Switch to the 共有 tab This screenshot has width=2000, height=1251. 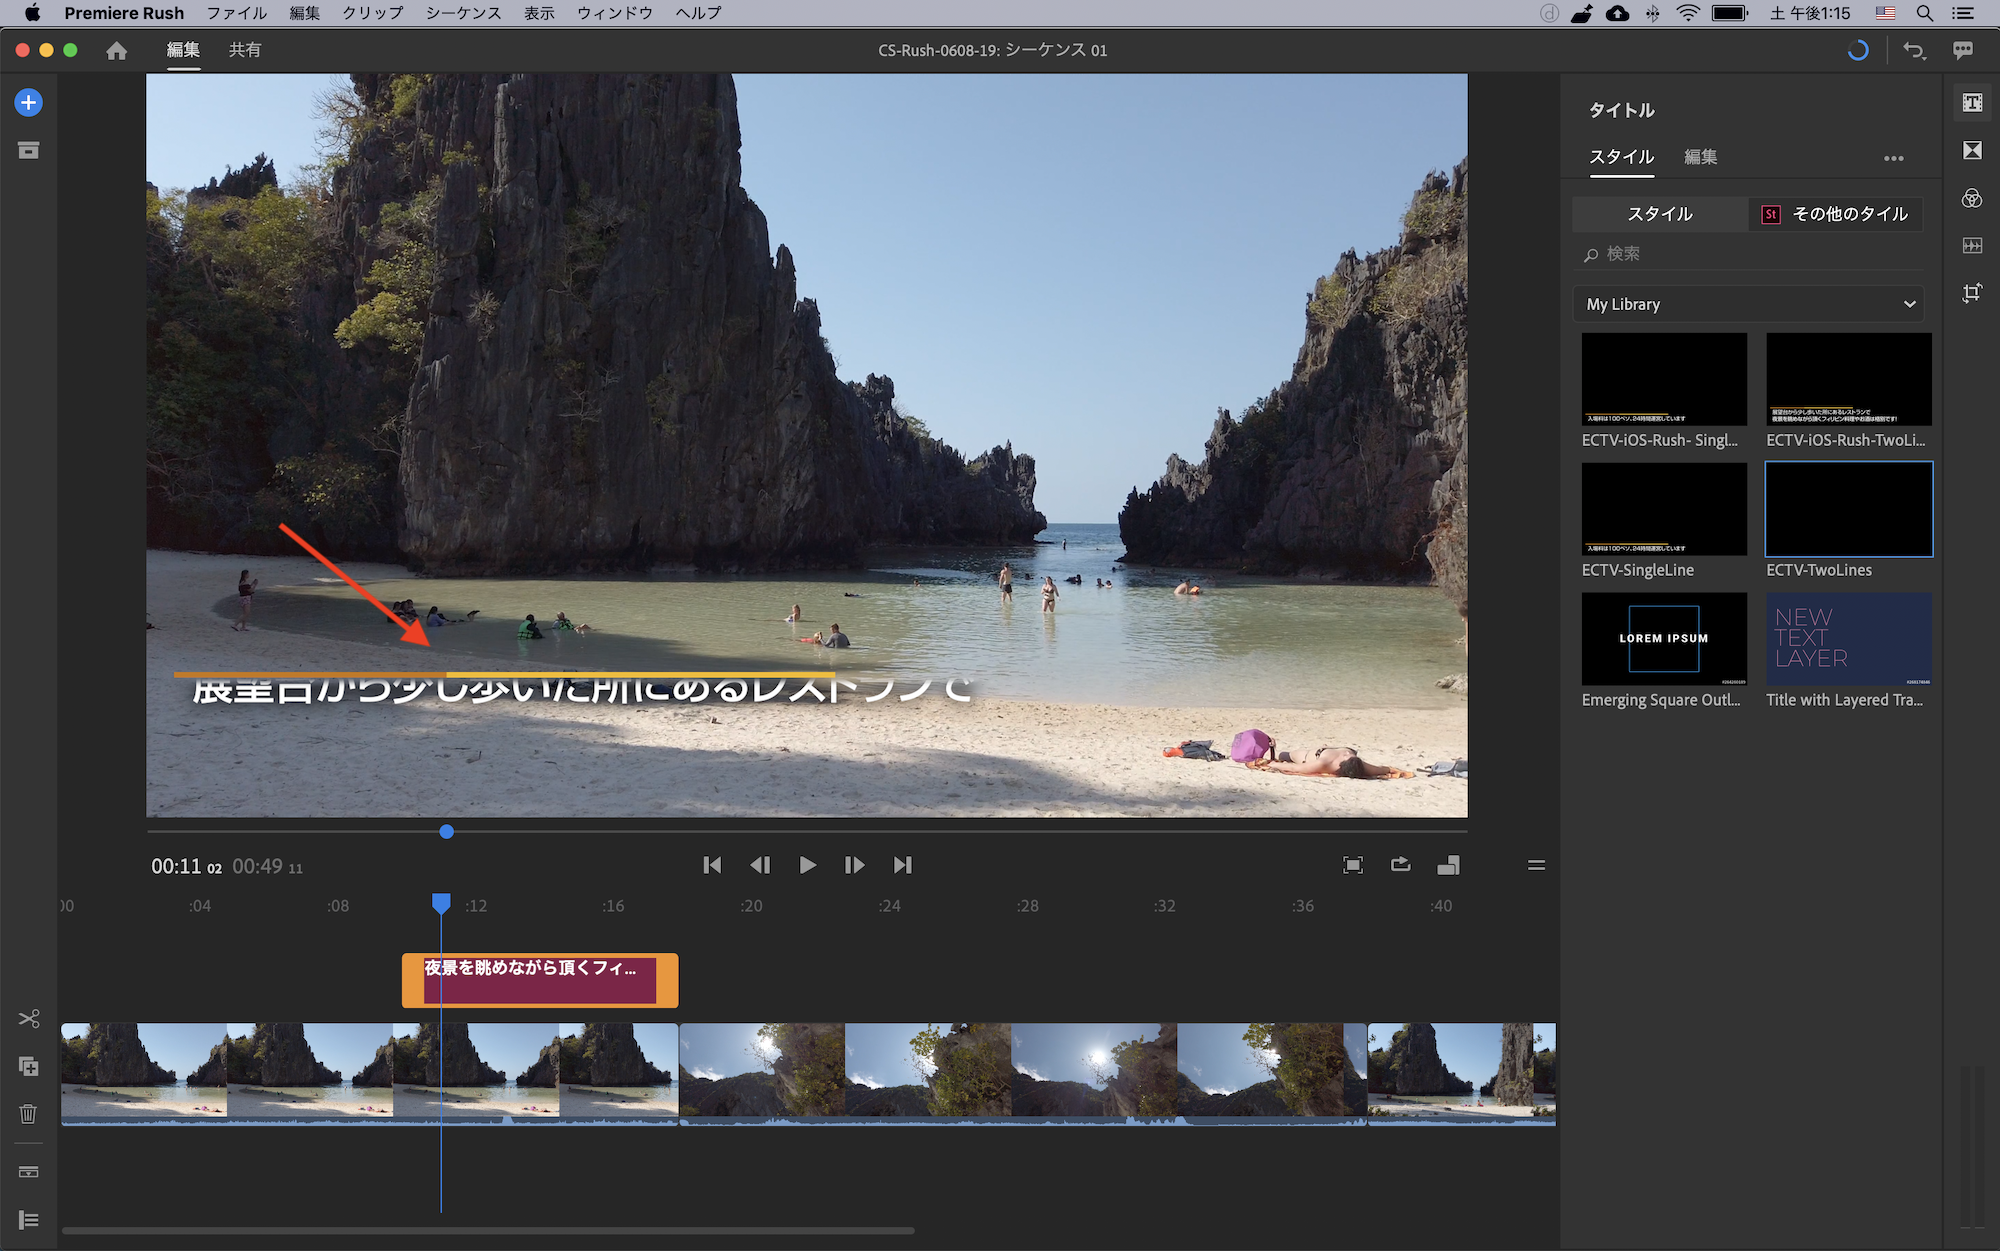click(245, 50)
